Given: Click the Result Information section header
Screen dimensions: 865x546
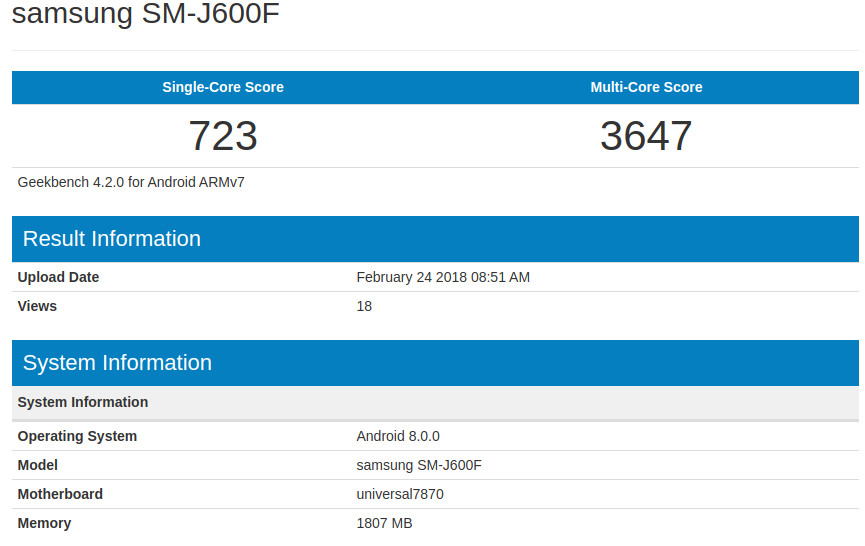Looking at the screenshot, I should click(111, 239).
